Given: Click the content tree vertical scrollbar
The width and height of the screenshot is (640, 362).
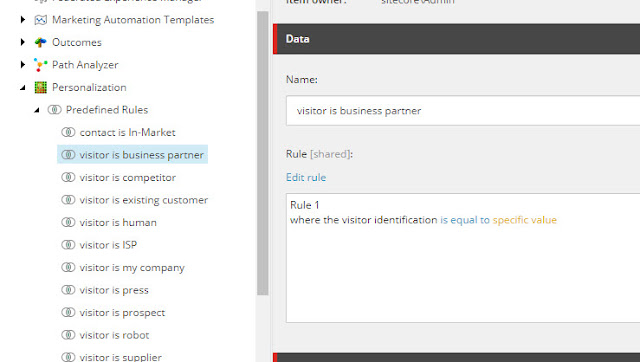Looking at the screenshot, I should (x=262, y=153).
